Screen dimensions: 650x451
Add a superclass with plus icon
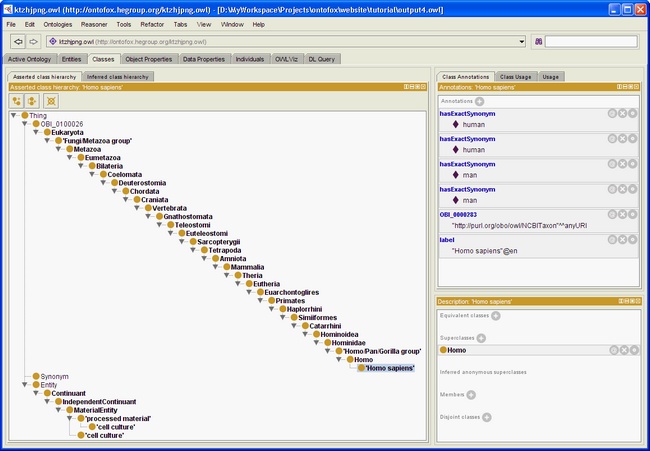tap(481, 338)
